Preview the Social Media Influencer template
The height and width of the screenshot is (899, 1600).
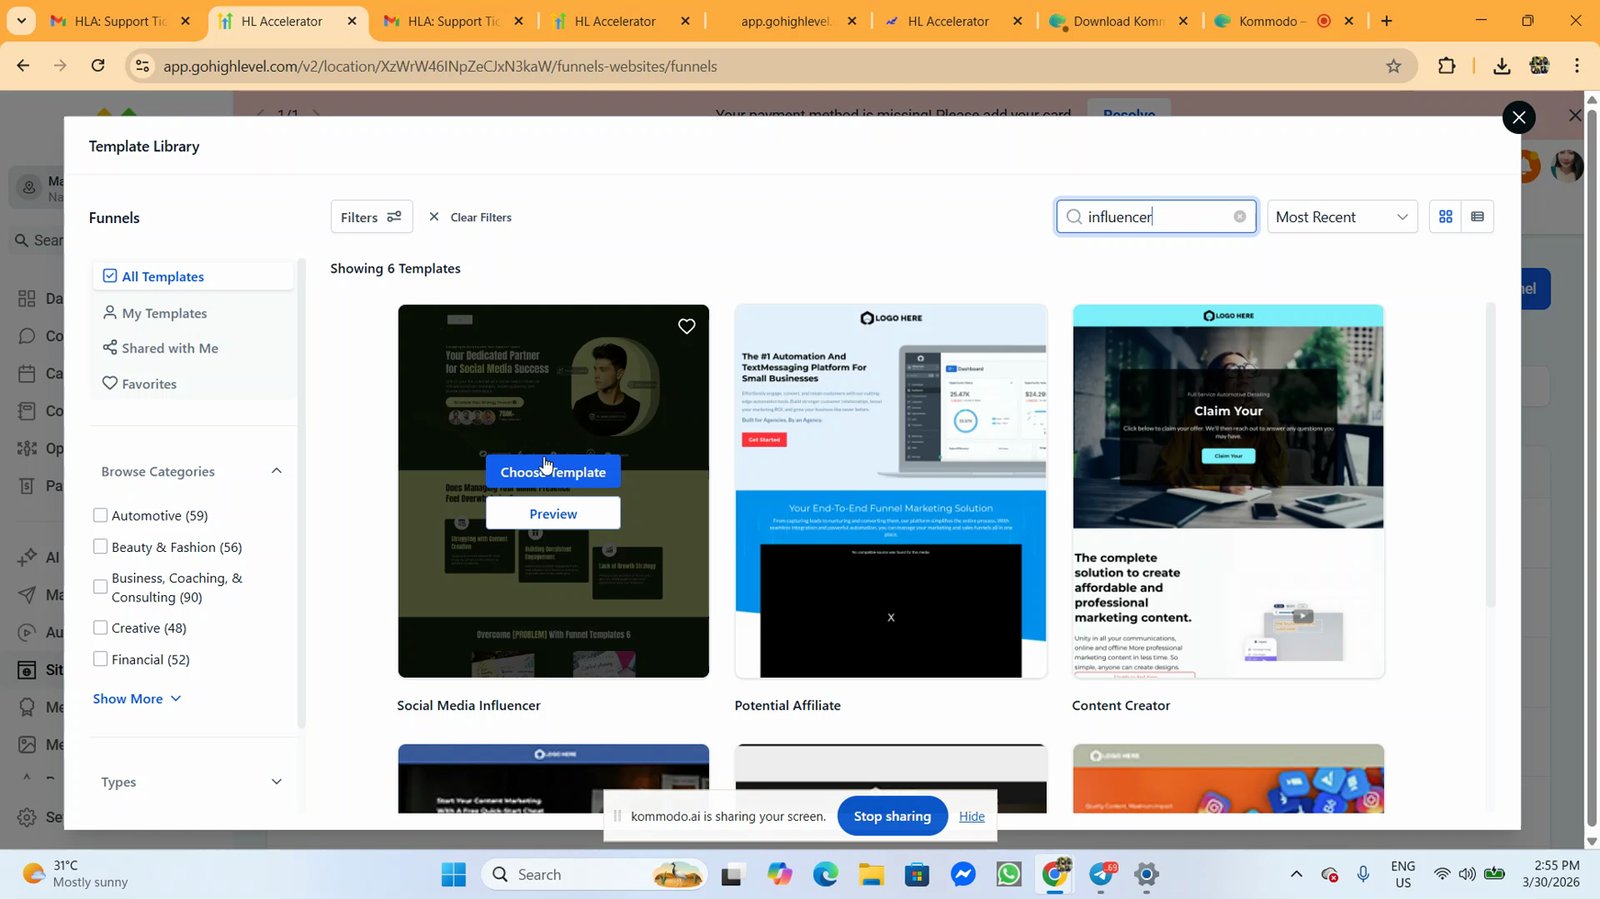tap(553, 513)
